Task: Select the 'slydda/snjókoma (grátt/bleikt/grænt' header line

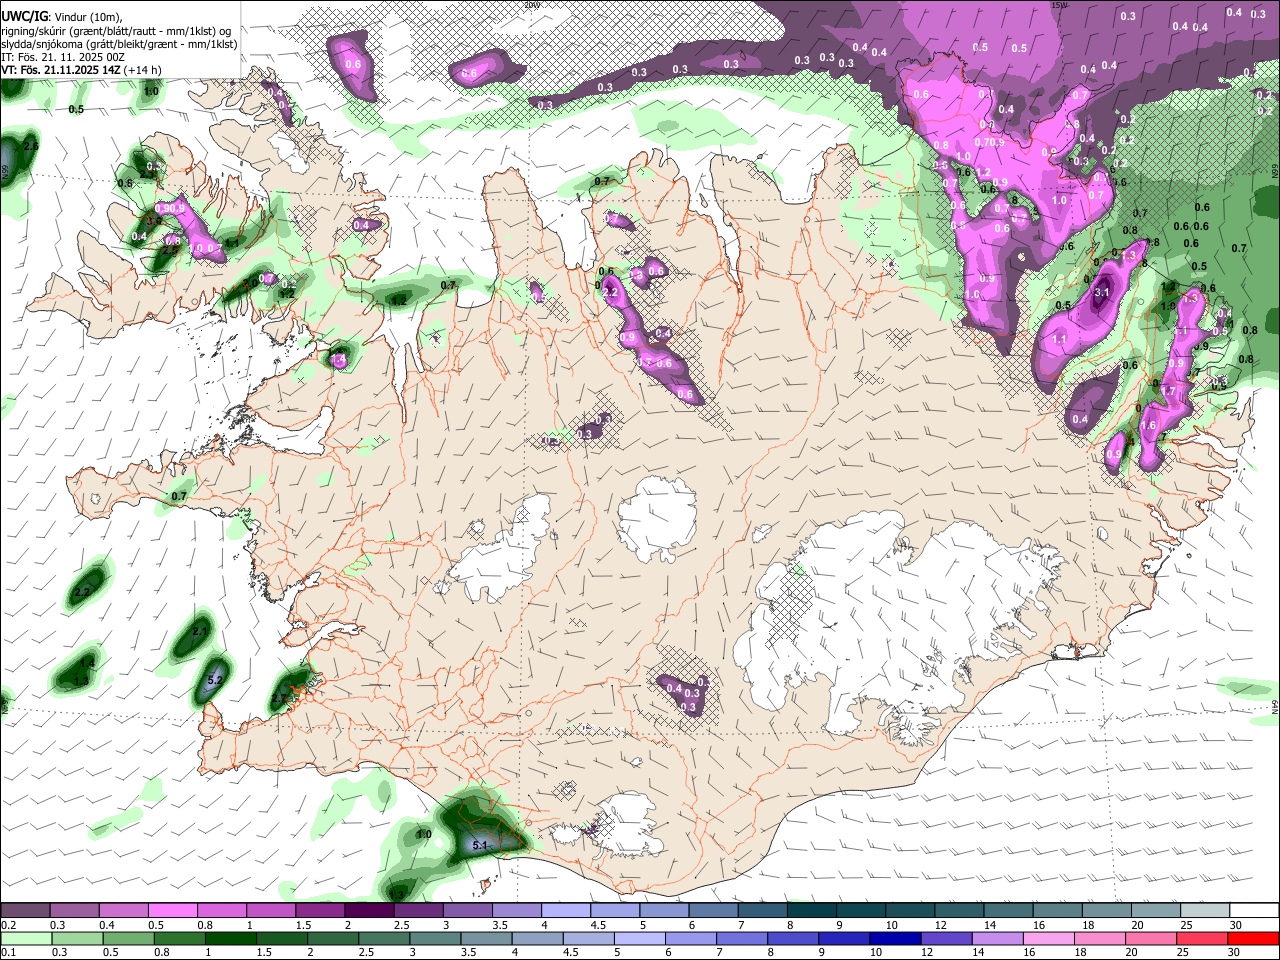Action: tap(118, 44)
